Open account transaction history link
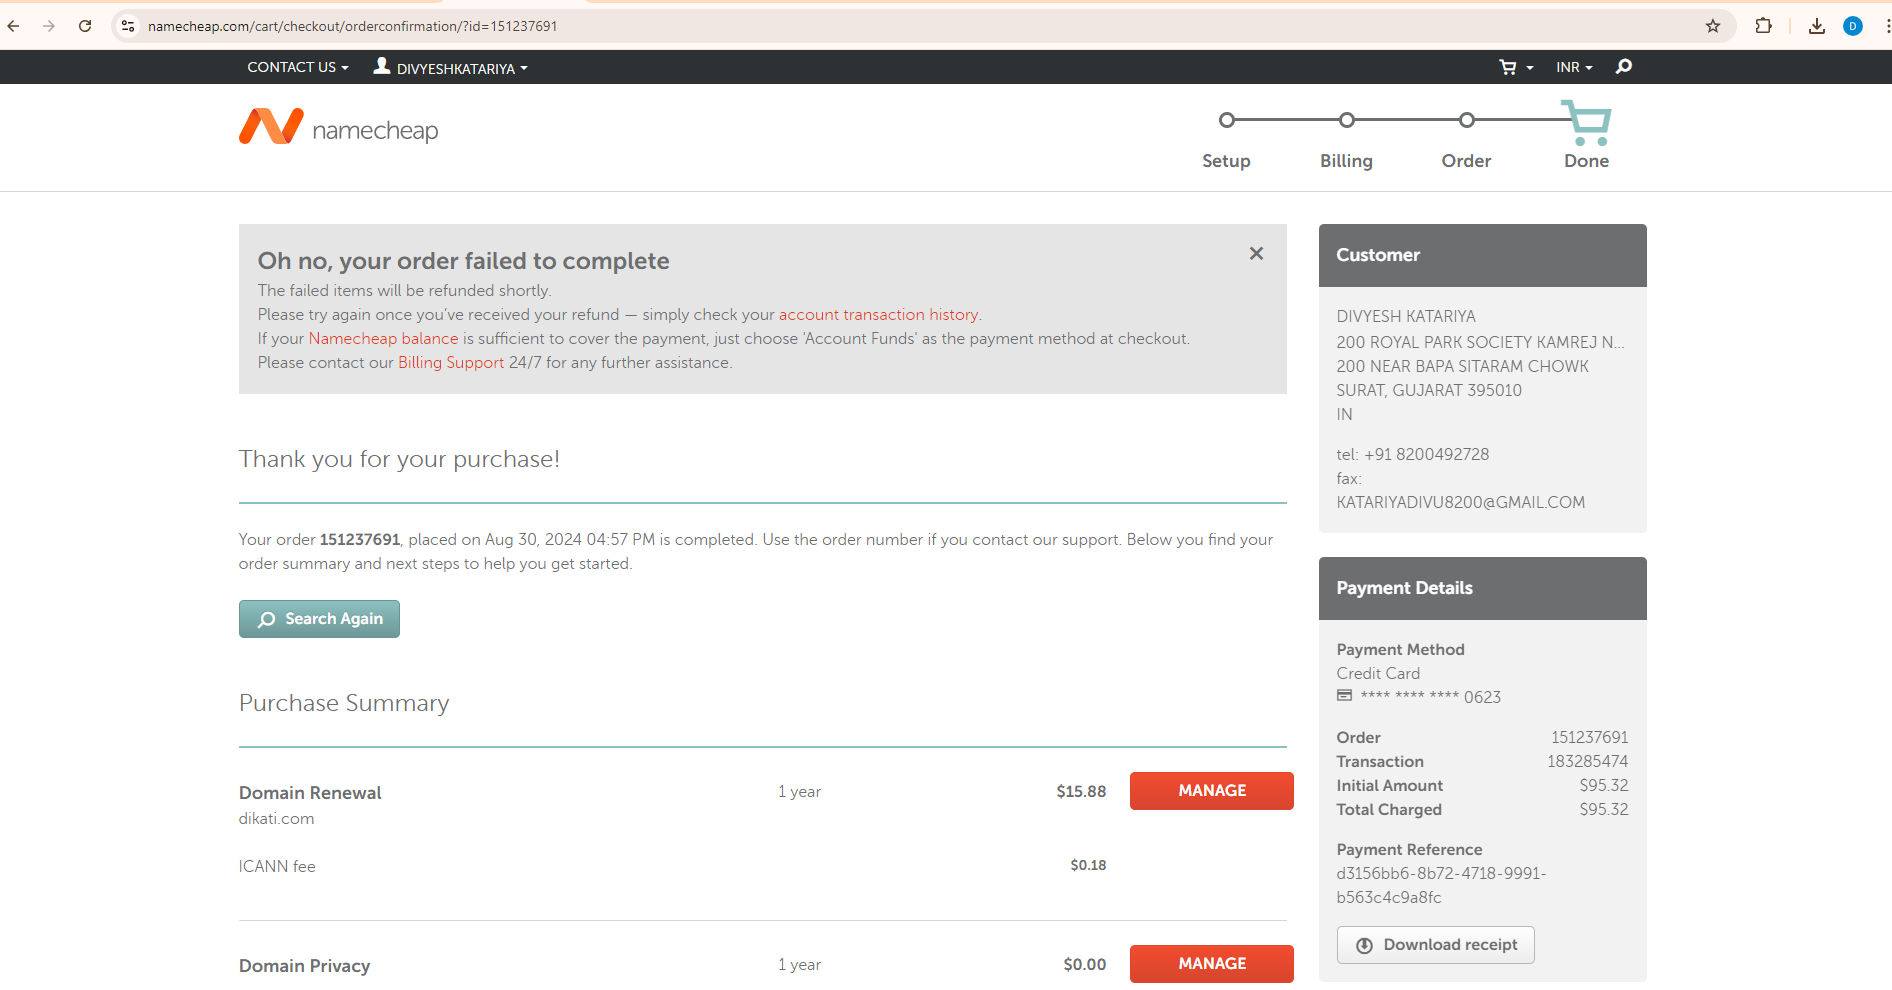Viewport: 1892px width, 990px height. click(878, 315)
